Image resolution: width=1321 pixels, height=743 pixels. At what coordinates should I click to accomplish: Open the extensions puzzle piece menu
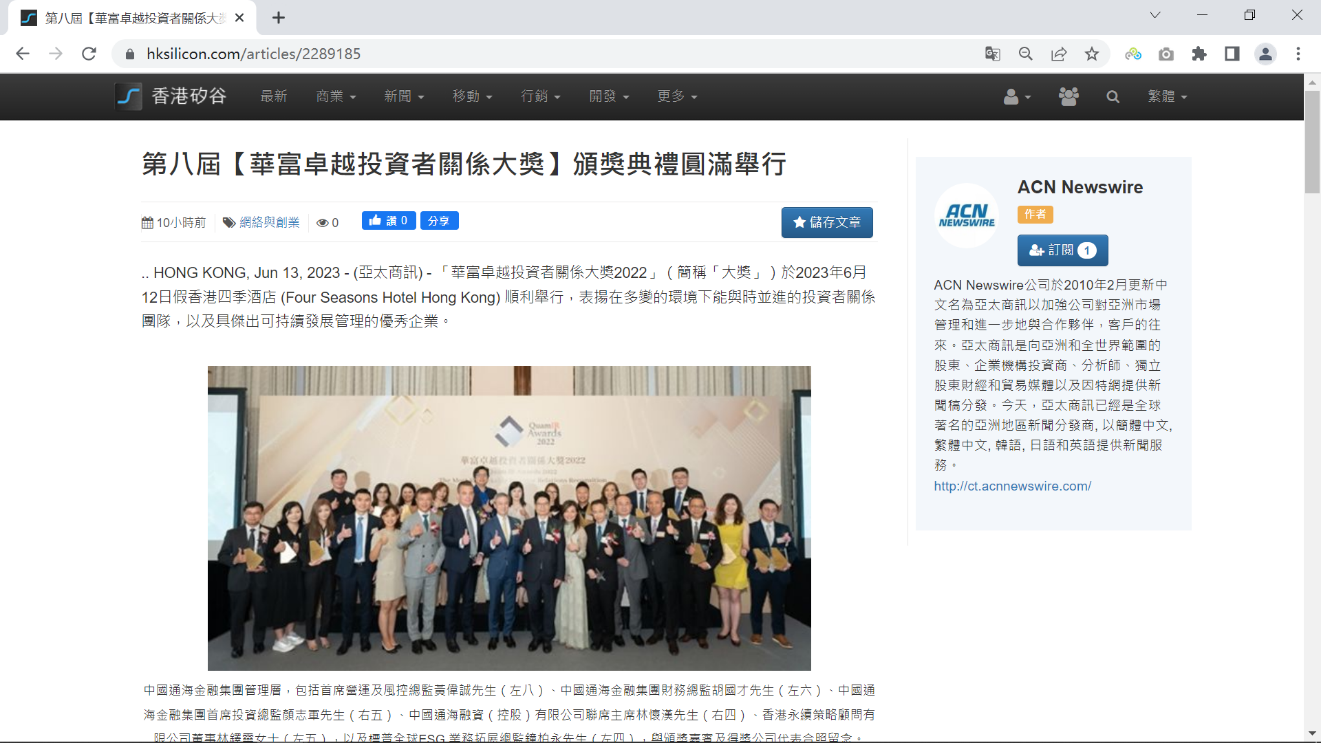click(1199, 54)
